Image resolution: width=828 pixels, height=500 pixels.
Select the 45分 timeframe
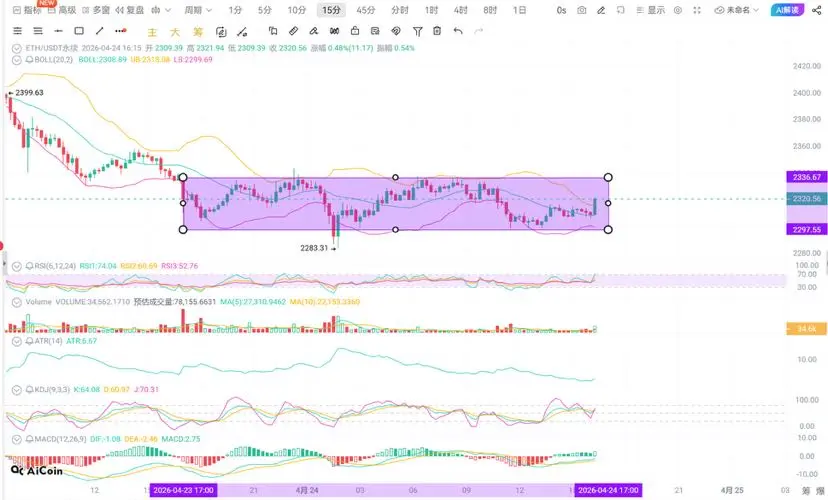coord(365,10)
